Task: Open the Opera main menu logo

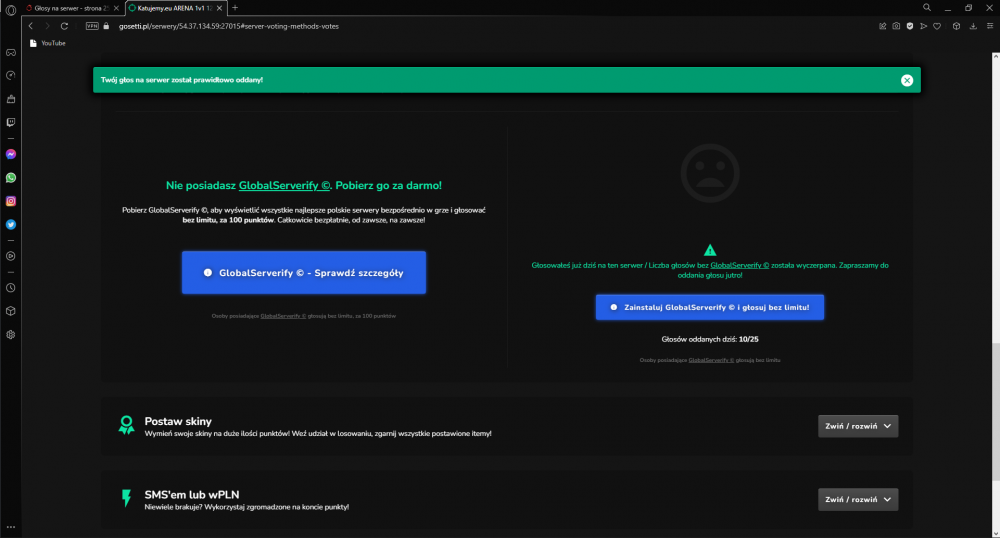Action: pyautogui.click(x=10, y=10)
